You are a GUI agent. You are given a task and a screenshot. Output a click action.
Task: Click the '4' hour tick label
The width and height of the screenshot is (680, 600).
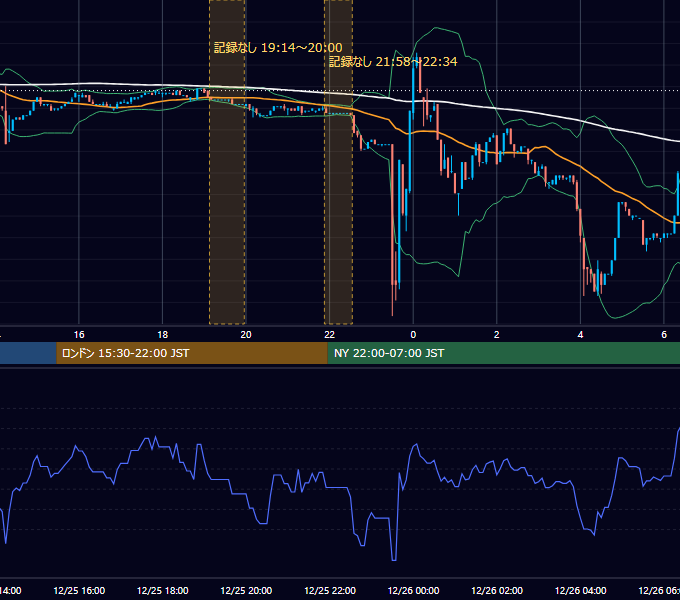pos(580,335)
